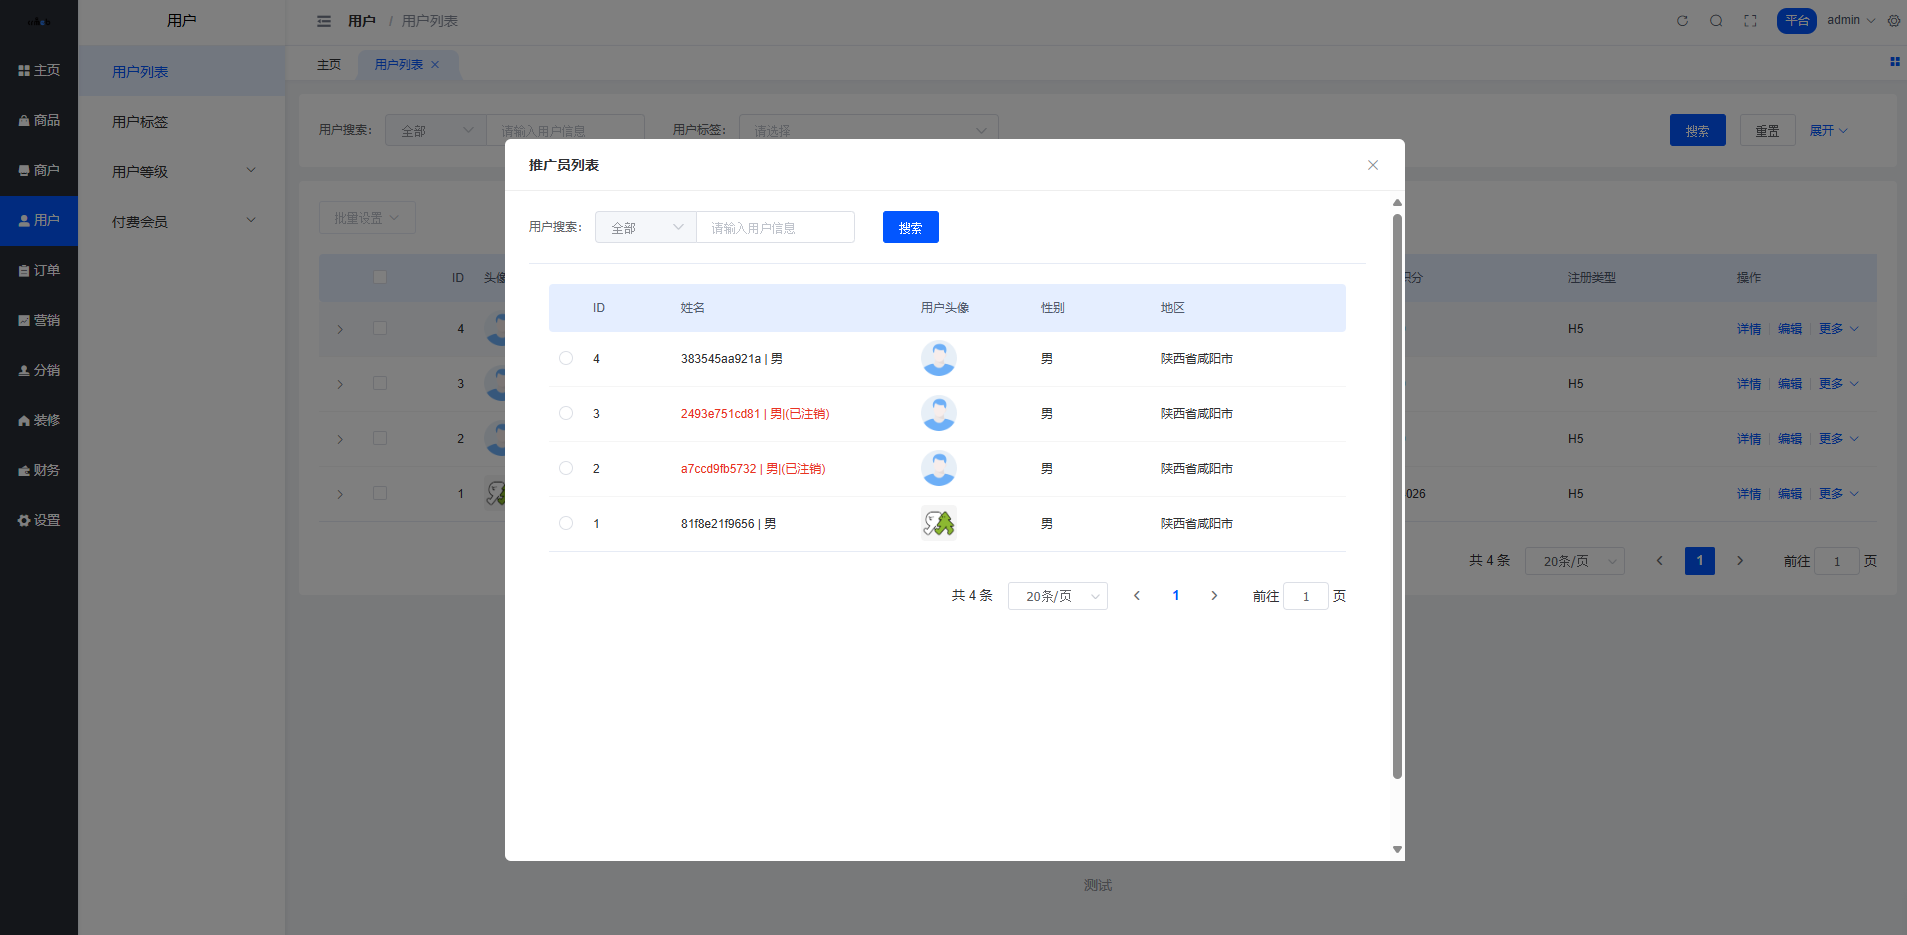This screenshot has width=1907, height=935.
Task: Close the 推广员列表 dialog
Action: pyautogui.click(x=1373, y=165)
